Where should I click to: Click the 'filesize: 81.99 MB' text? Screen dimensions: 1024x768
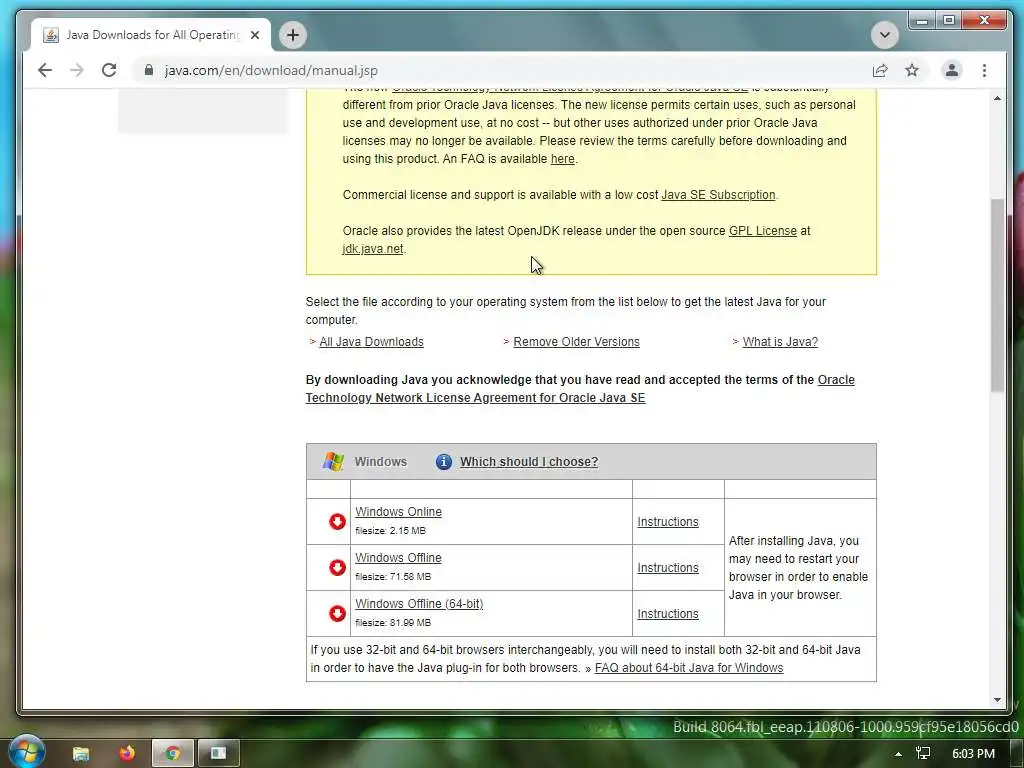point(393,622)
